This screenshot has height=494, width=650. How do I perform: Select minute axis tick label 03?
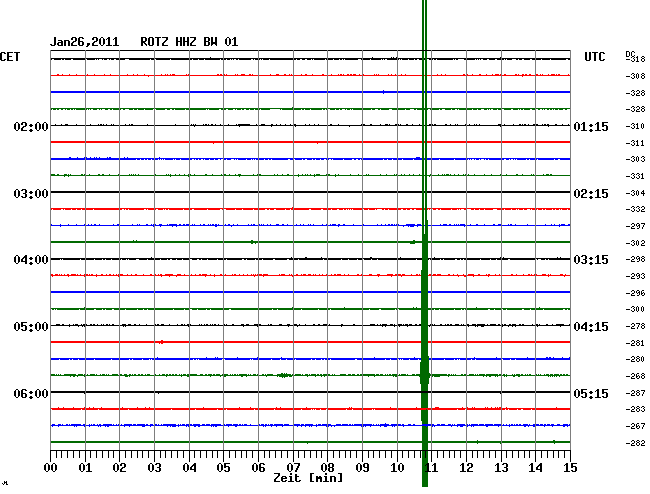click(154, 468)
